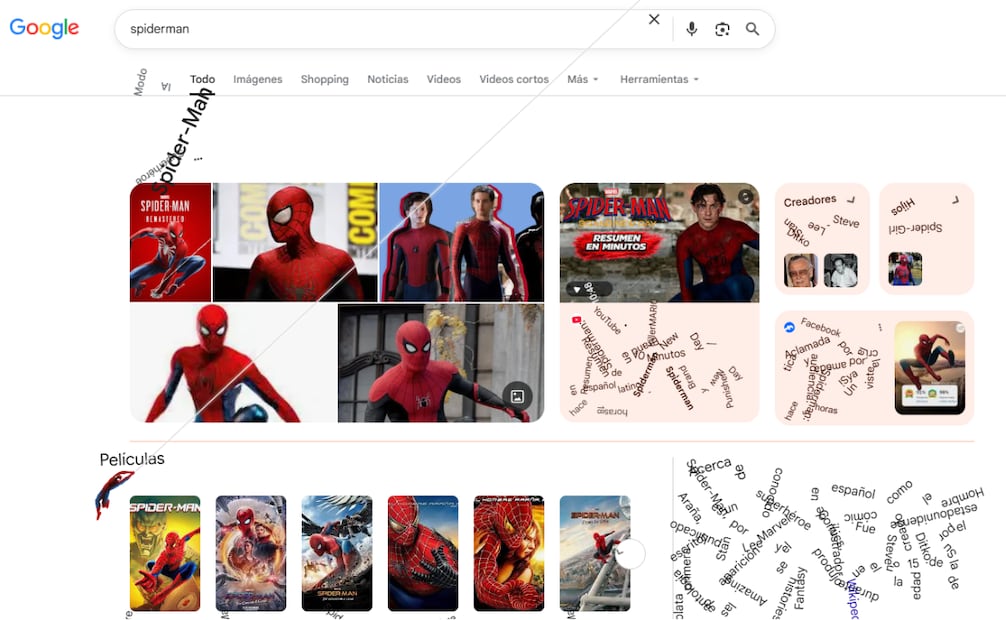The image size is (1006, 620).
Task: Click the magnifying glass search icon
Action: pos(752,29)
